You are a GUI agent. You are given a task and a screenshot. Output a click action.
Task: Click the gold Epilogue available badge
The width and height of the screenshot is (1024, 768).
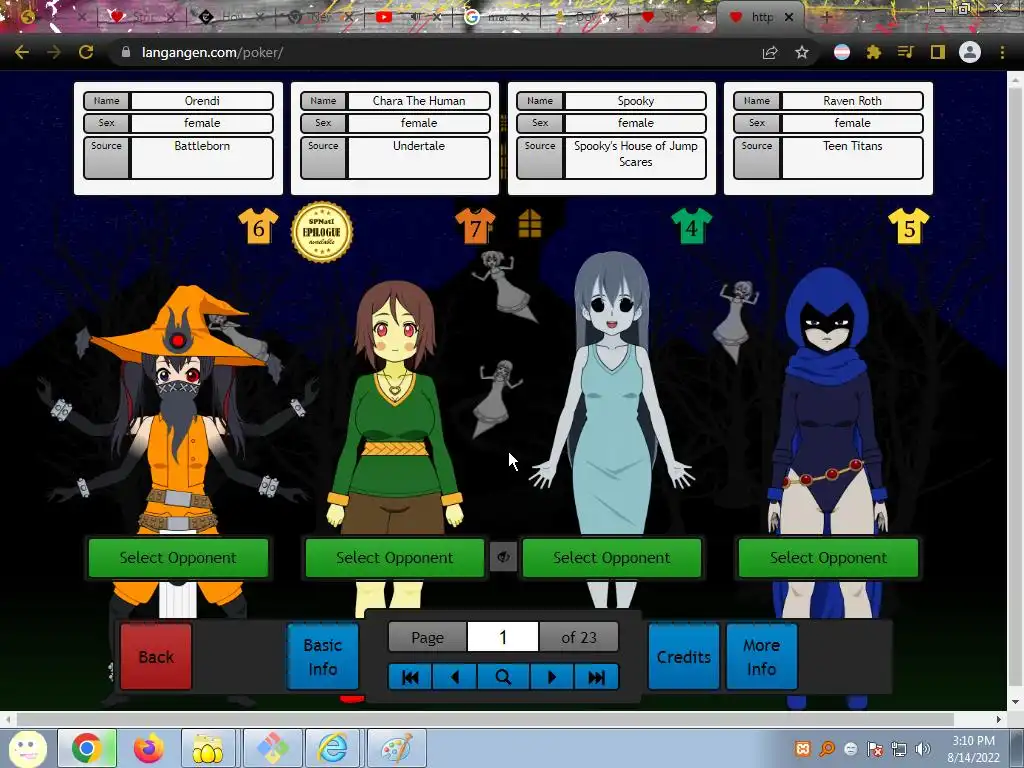point(322,232)
